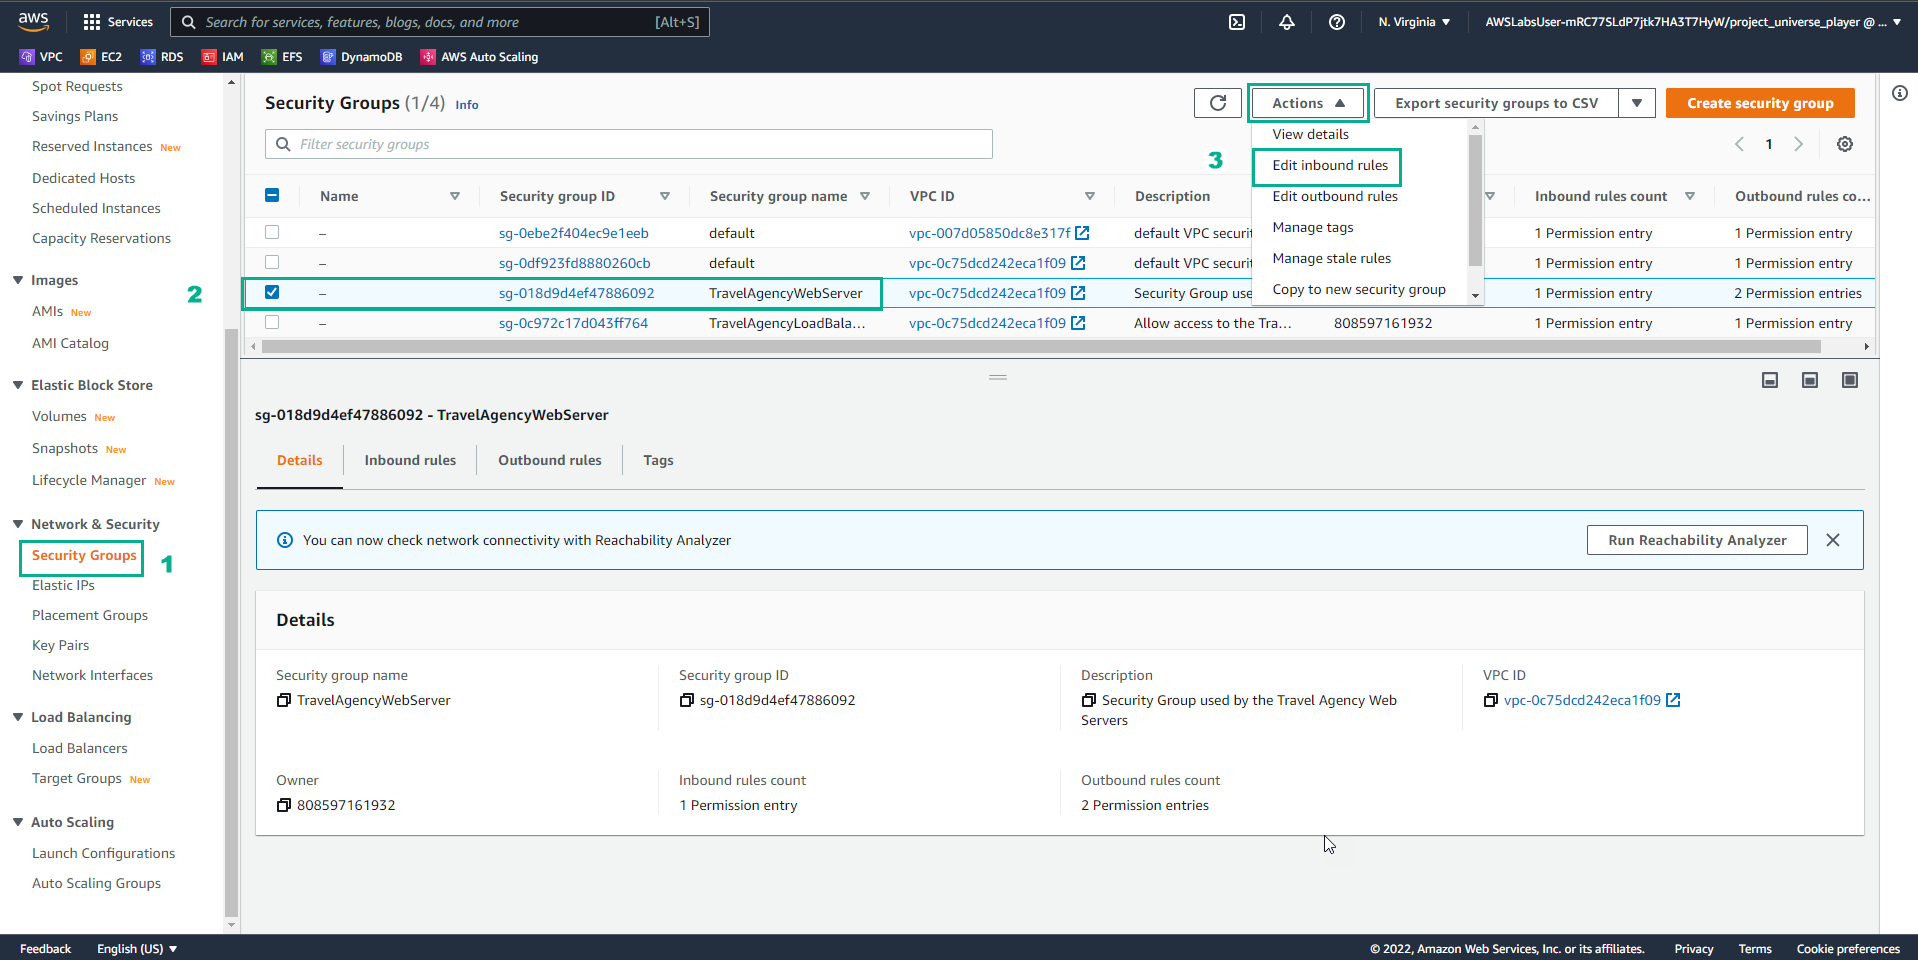Open the Actions dropdown button
Viewport: 1918px width, 960px height.
point(1309,103)
